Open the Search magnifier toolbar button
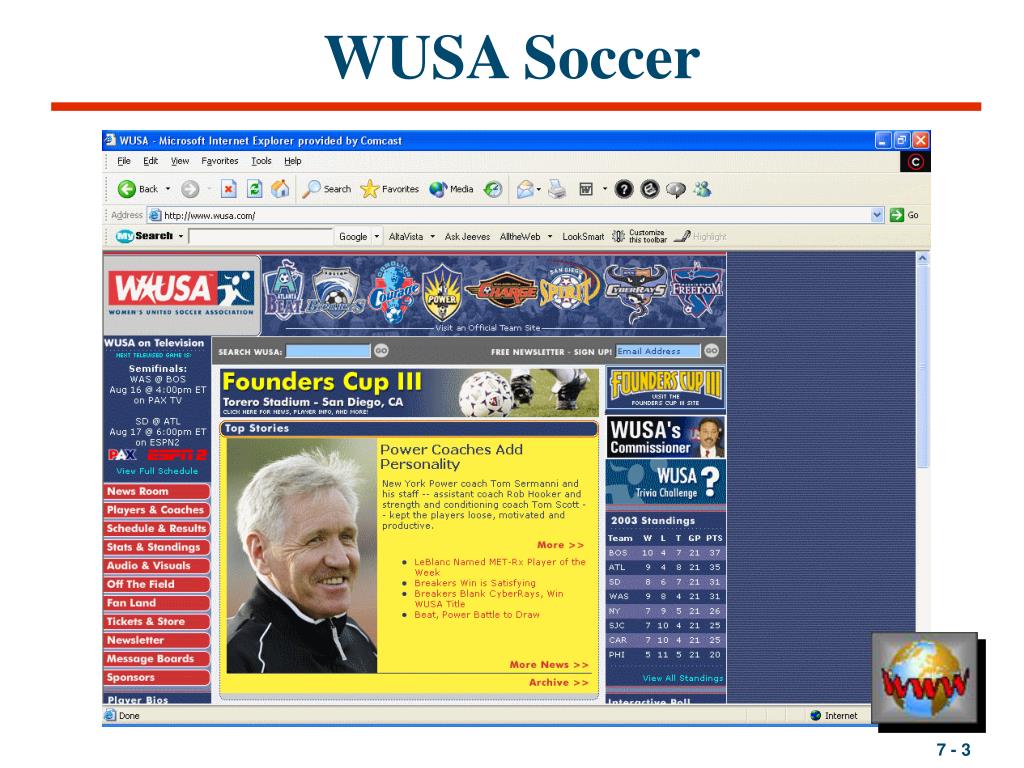Screen dimensions: 1024x768 point(327,189)
